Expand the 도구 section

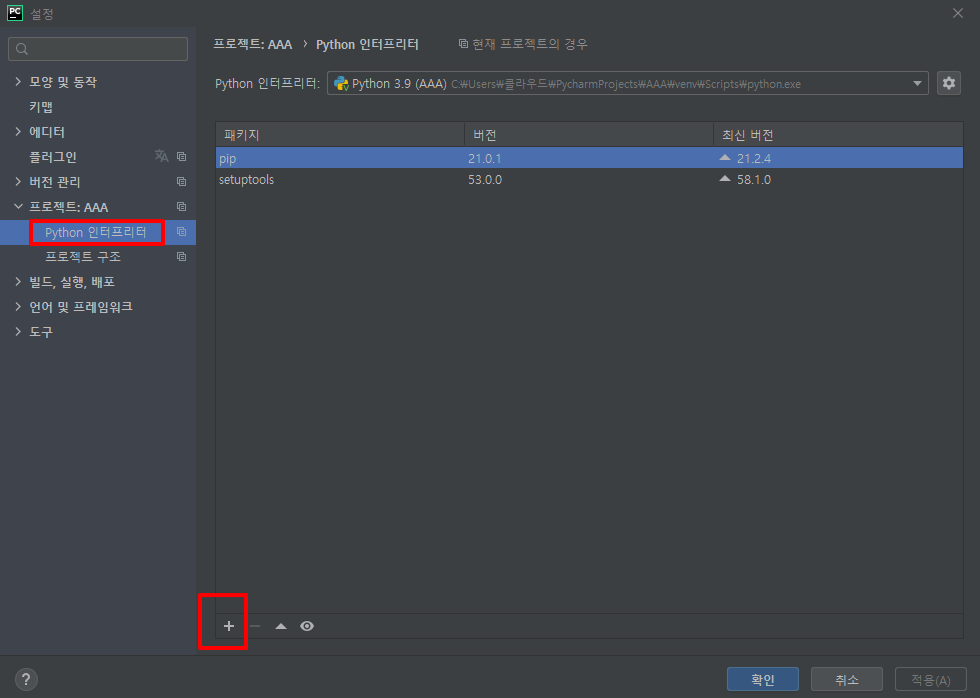point(18,332)
